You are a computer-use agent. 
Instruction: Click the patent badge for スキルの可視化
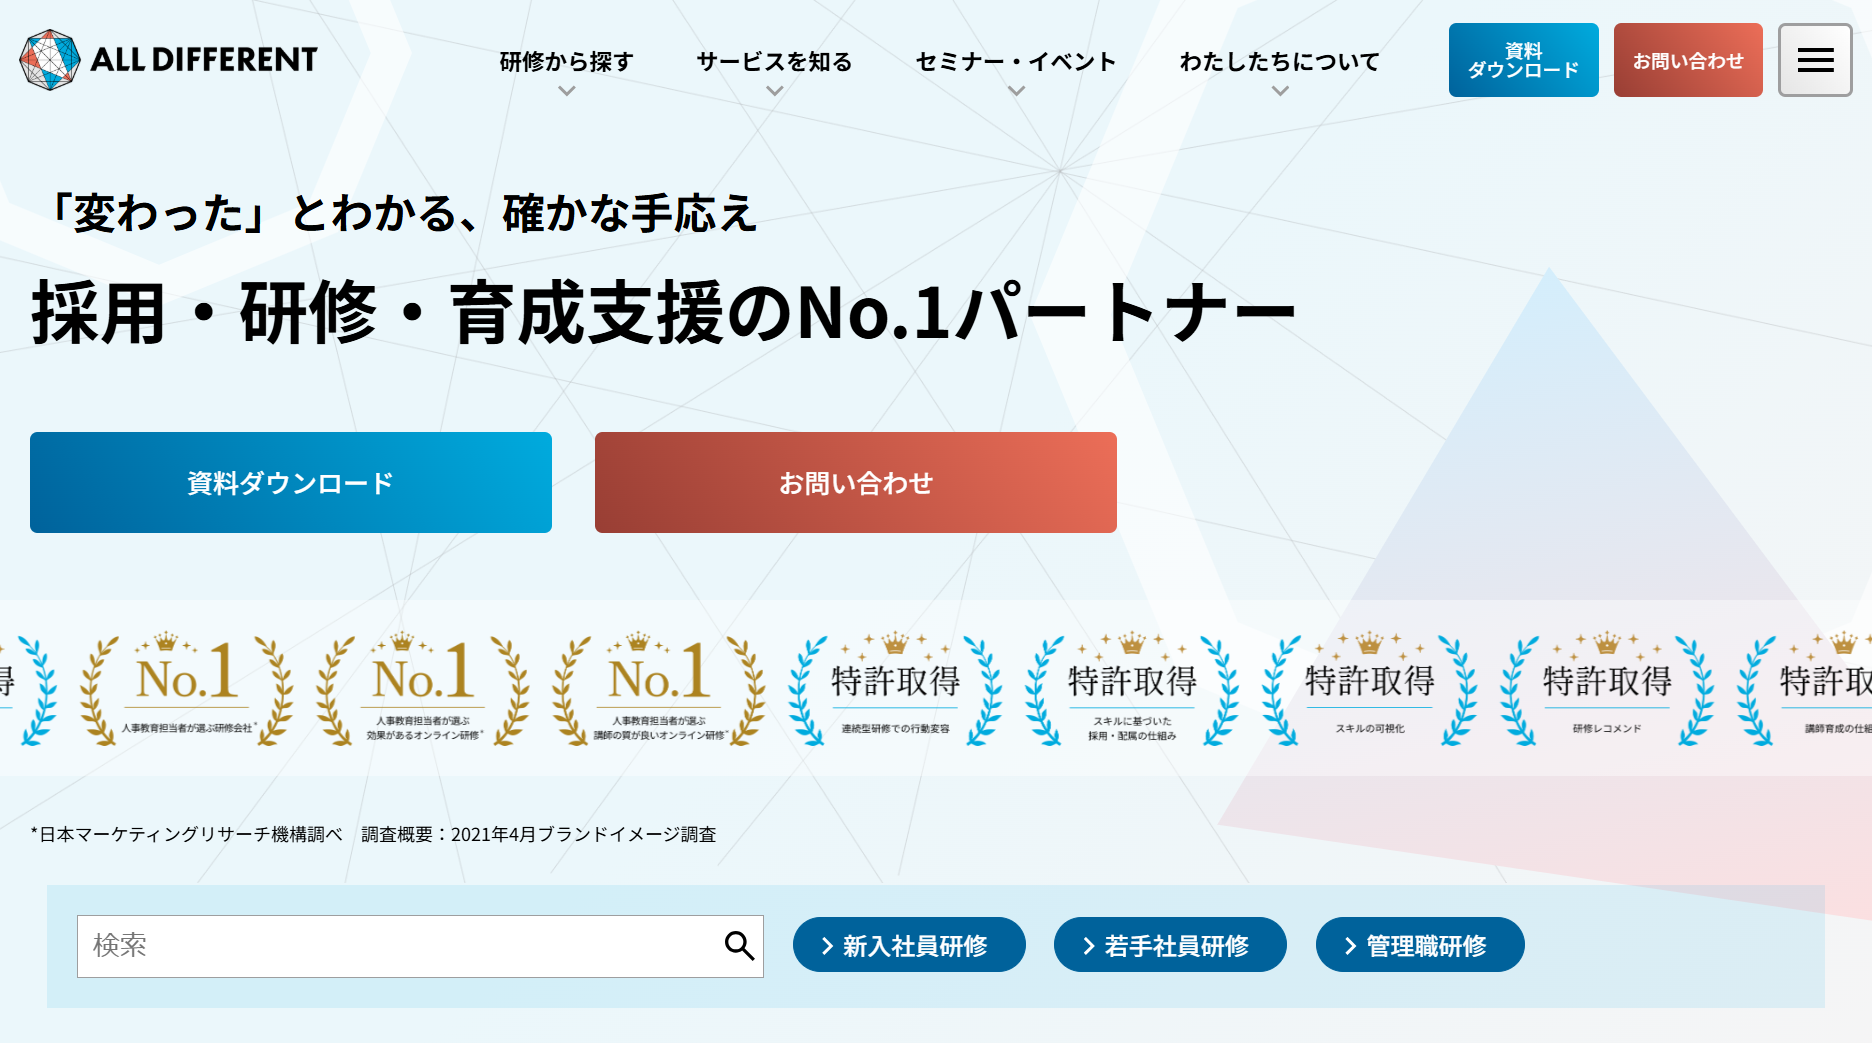pyautogui.click(x=1369, y=690)
